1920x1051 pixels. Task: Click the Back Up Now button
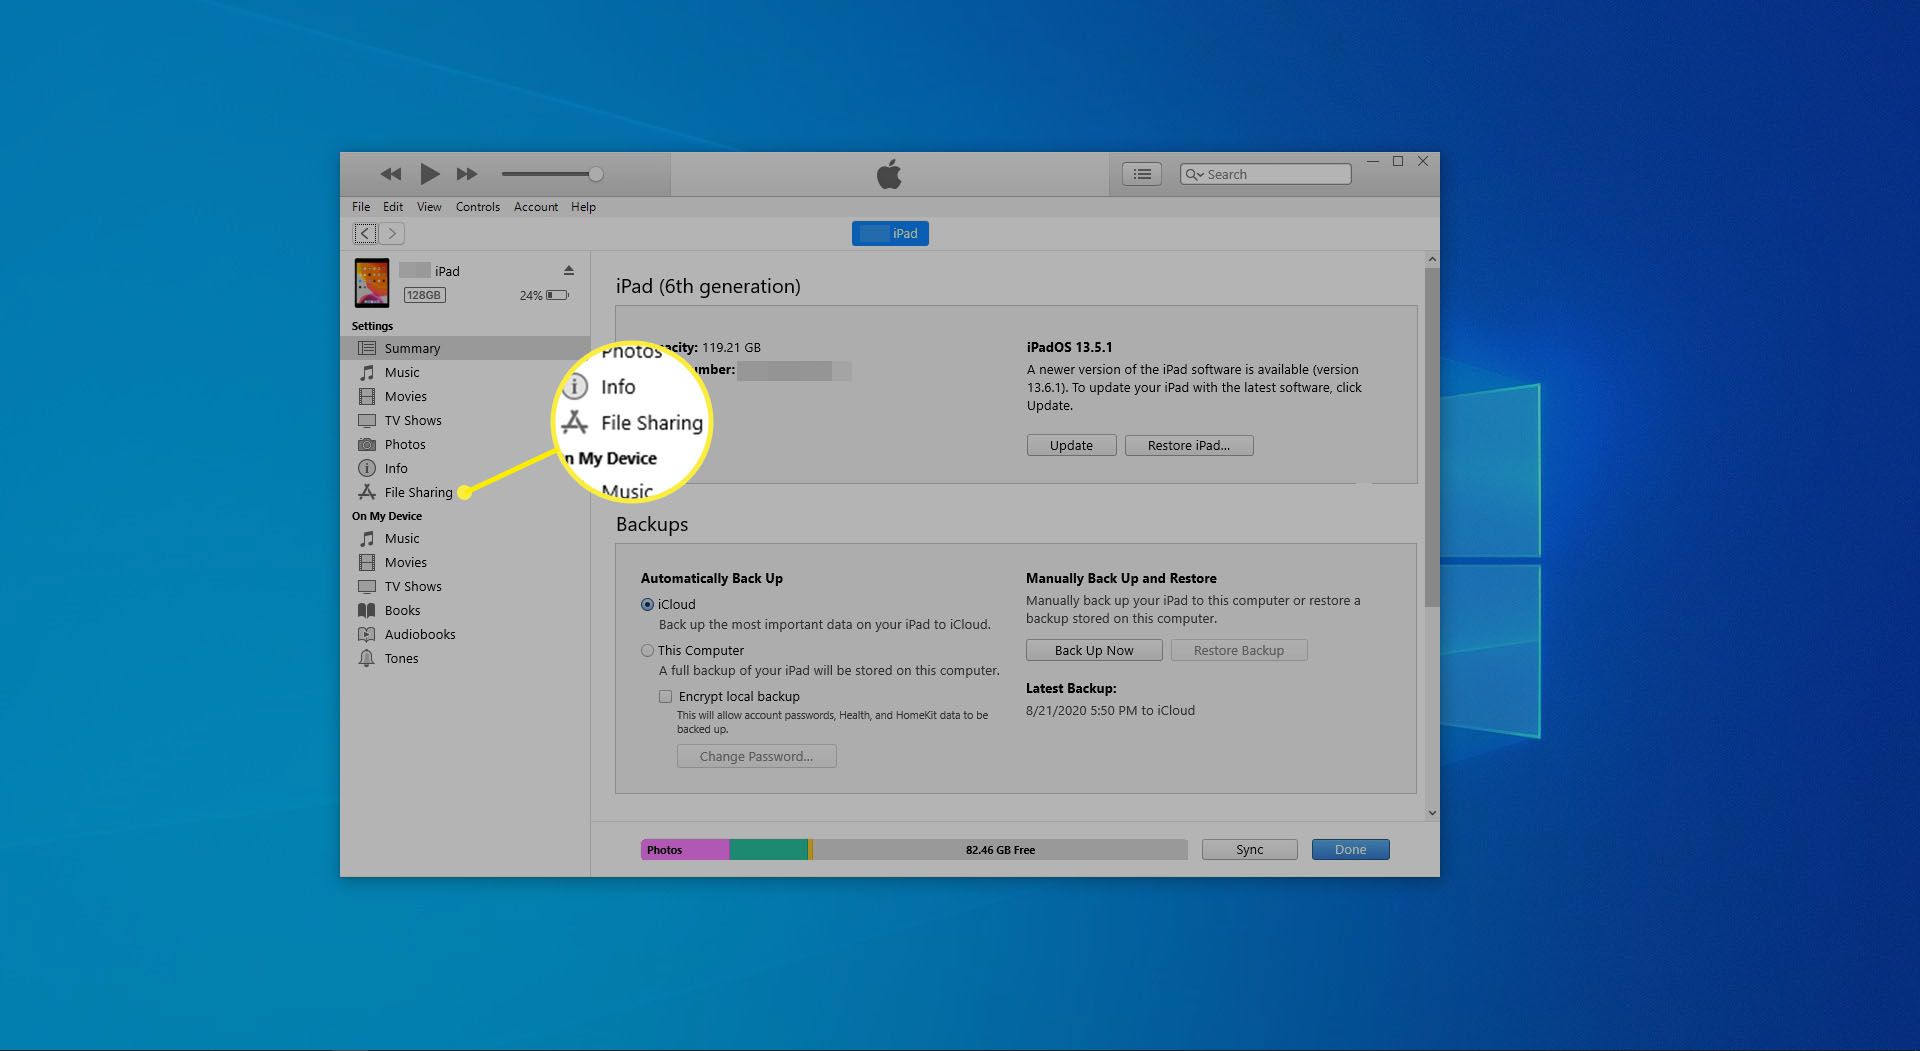coord(1094,650)
